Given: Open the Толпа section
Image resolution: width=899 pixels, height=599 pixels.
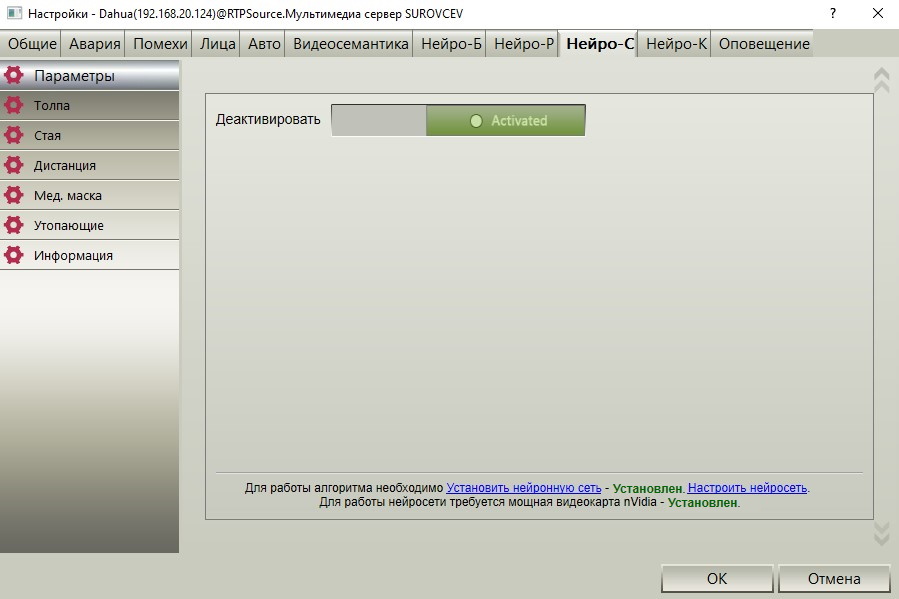Looking at the screenshot, I should click(x=89, y=105).
